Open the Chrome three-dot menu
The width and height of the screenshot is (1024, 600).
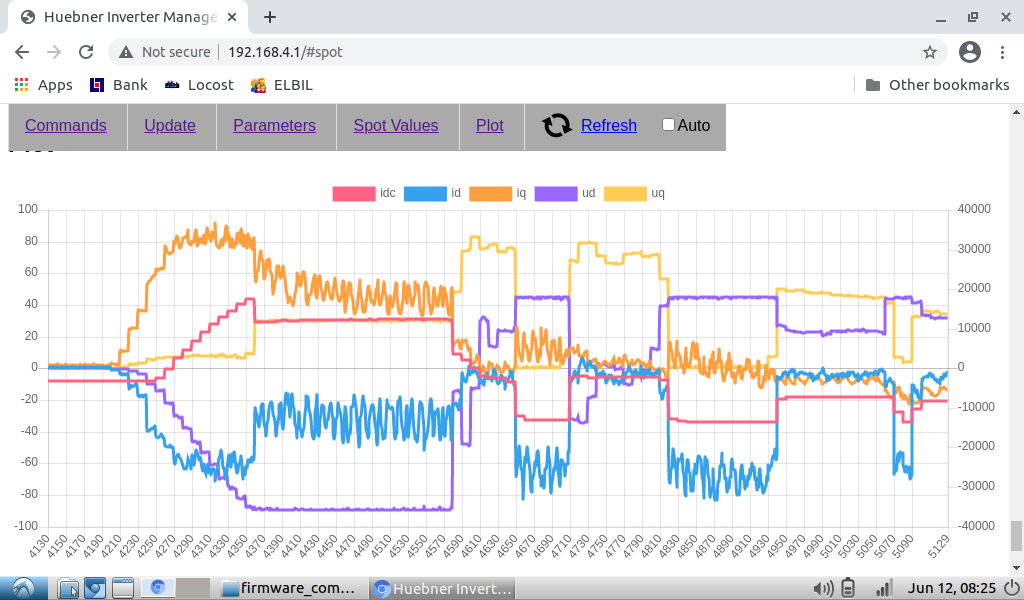pos(1003,52)
